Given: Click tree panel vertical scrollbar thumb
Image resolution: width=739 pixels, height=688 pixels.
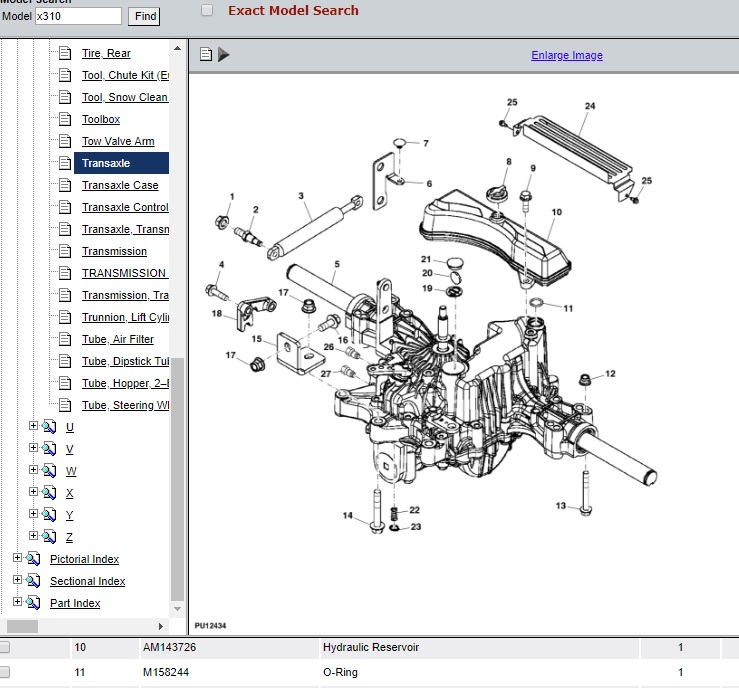Looking at the screenshot, I should coord(177,479).
